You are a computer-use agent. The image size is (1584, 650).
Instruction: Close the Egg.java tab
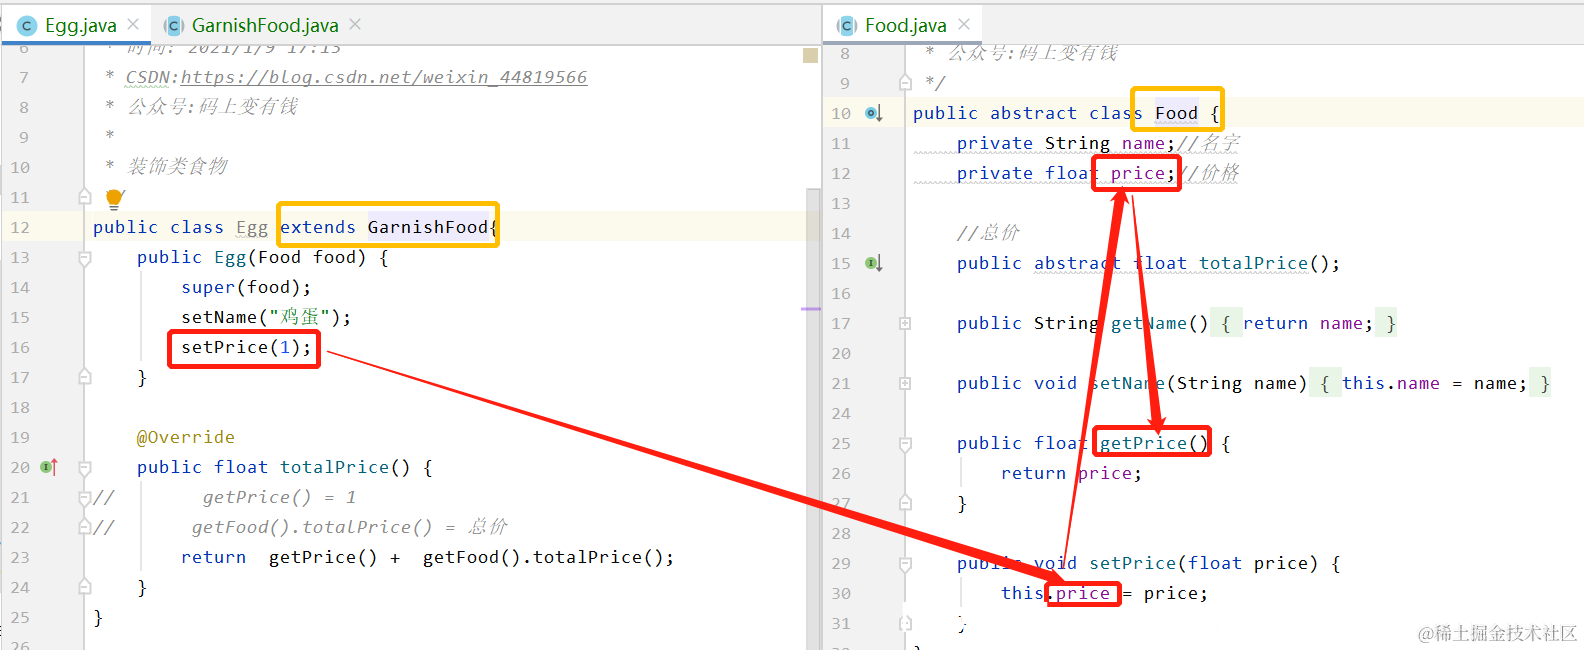(x=133, y=24)
